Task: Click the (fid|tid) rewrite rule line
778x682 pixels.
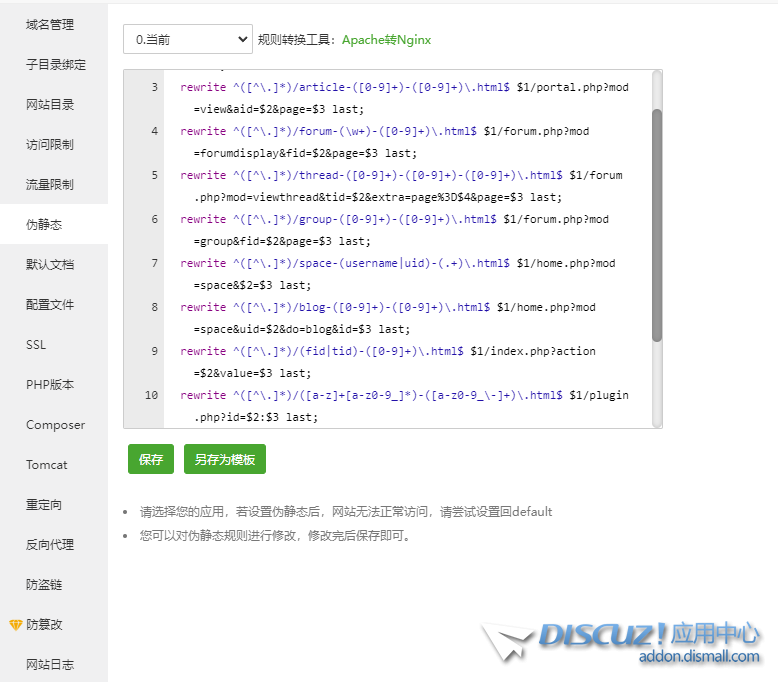Action: 388,362
